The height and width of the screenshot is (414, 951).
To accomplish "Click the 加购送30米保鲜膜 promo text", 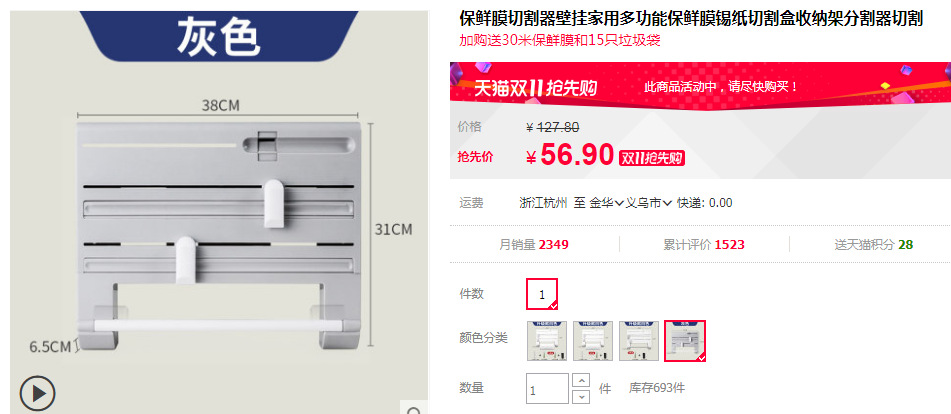I will pos(560,41).
